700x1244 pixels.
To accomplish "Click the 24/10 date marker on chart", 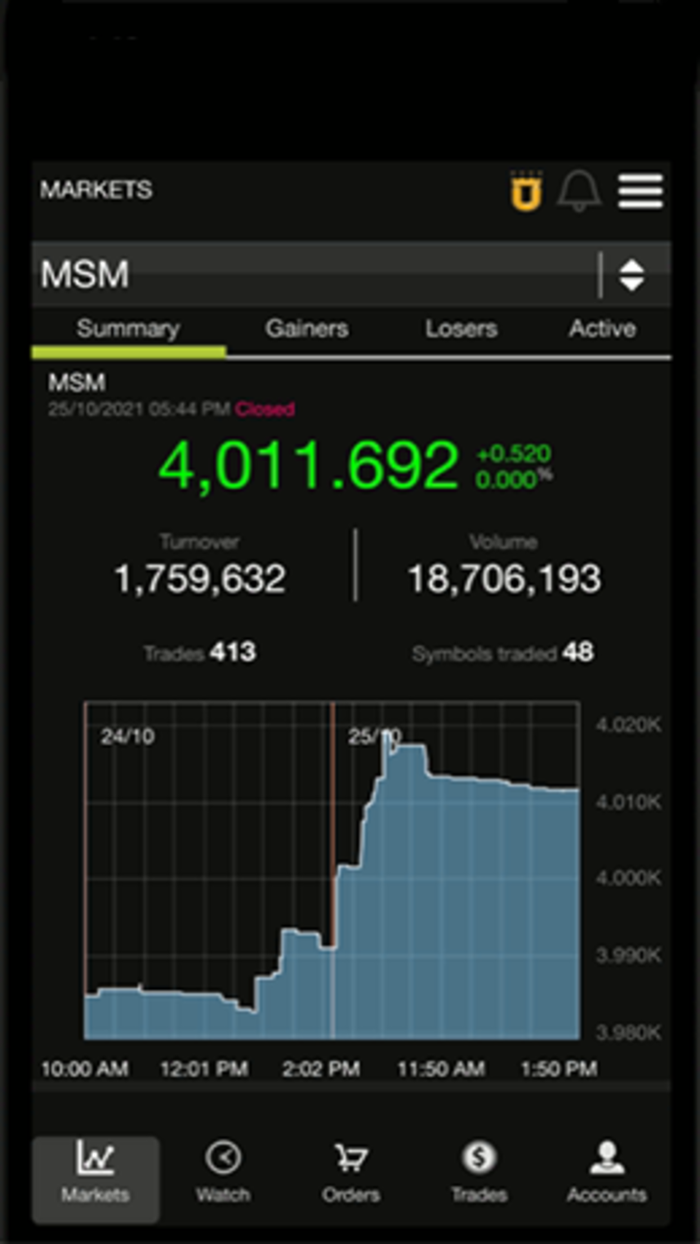I will coord(127,737).
